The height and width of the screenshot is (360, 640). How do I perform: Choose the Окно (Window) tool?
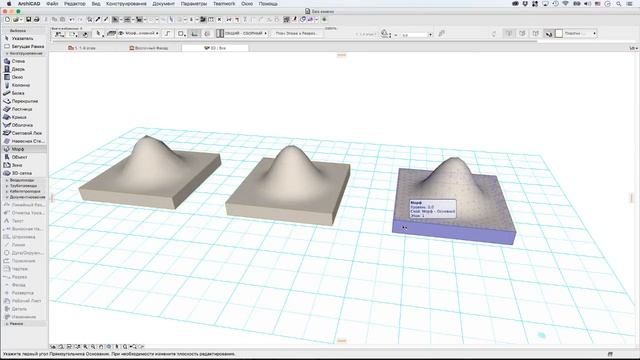point(24,77)
